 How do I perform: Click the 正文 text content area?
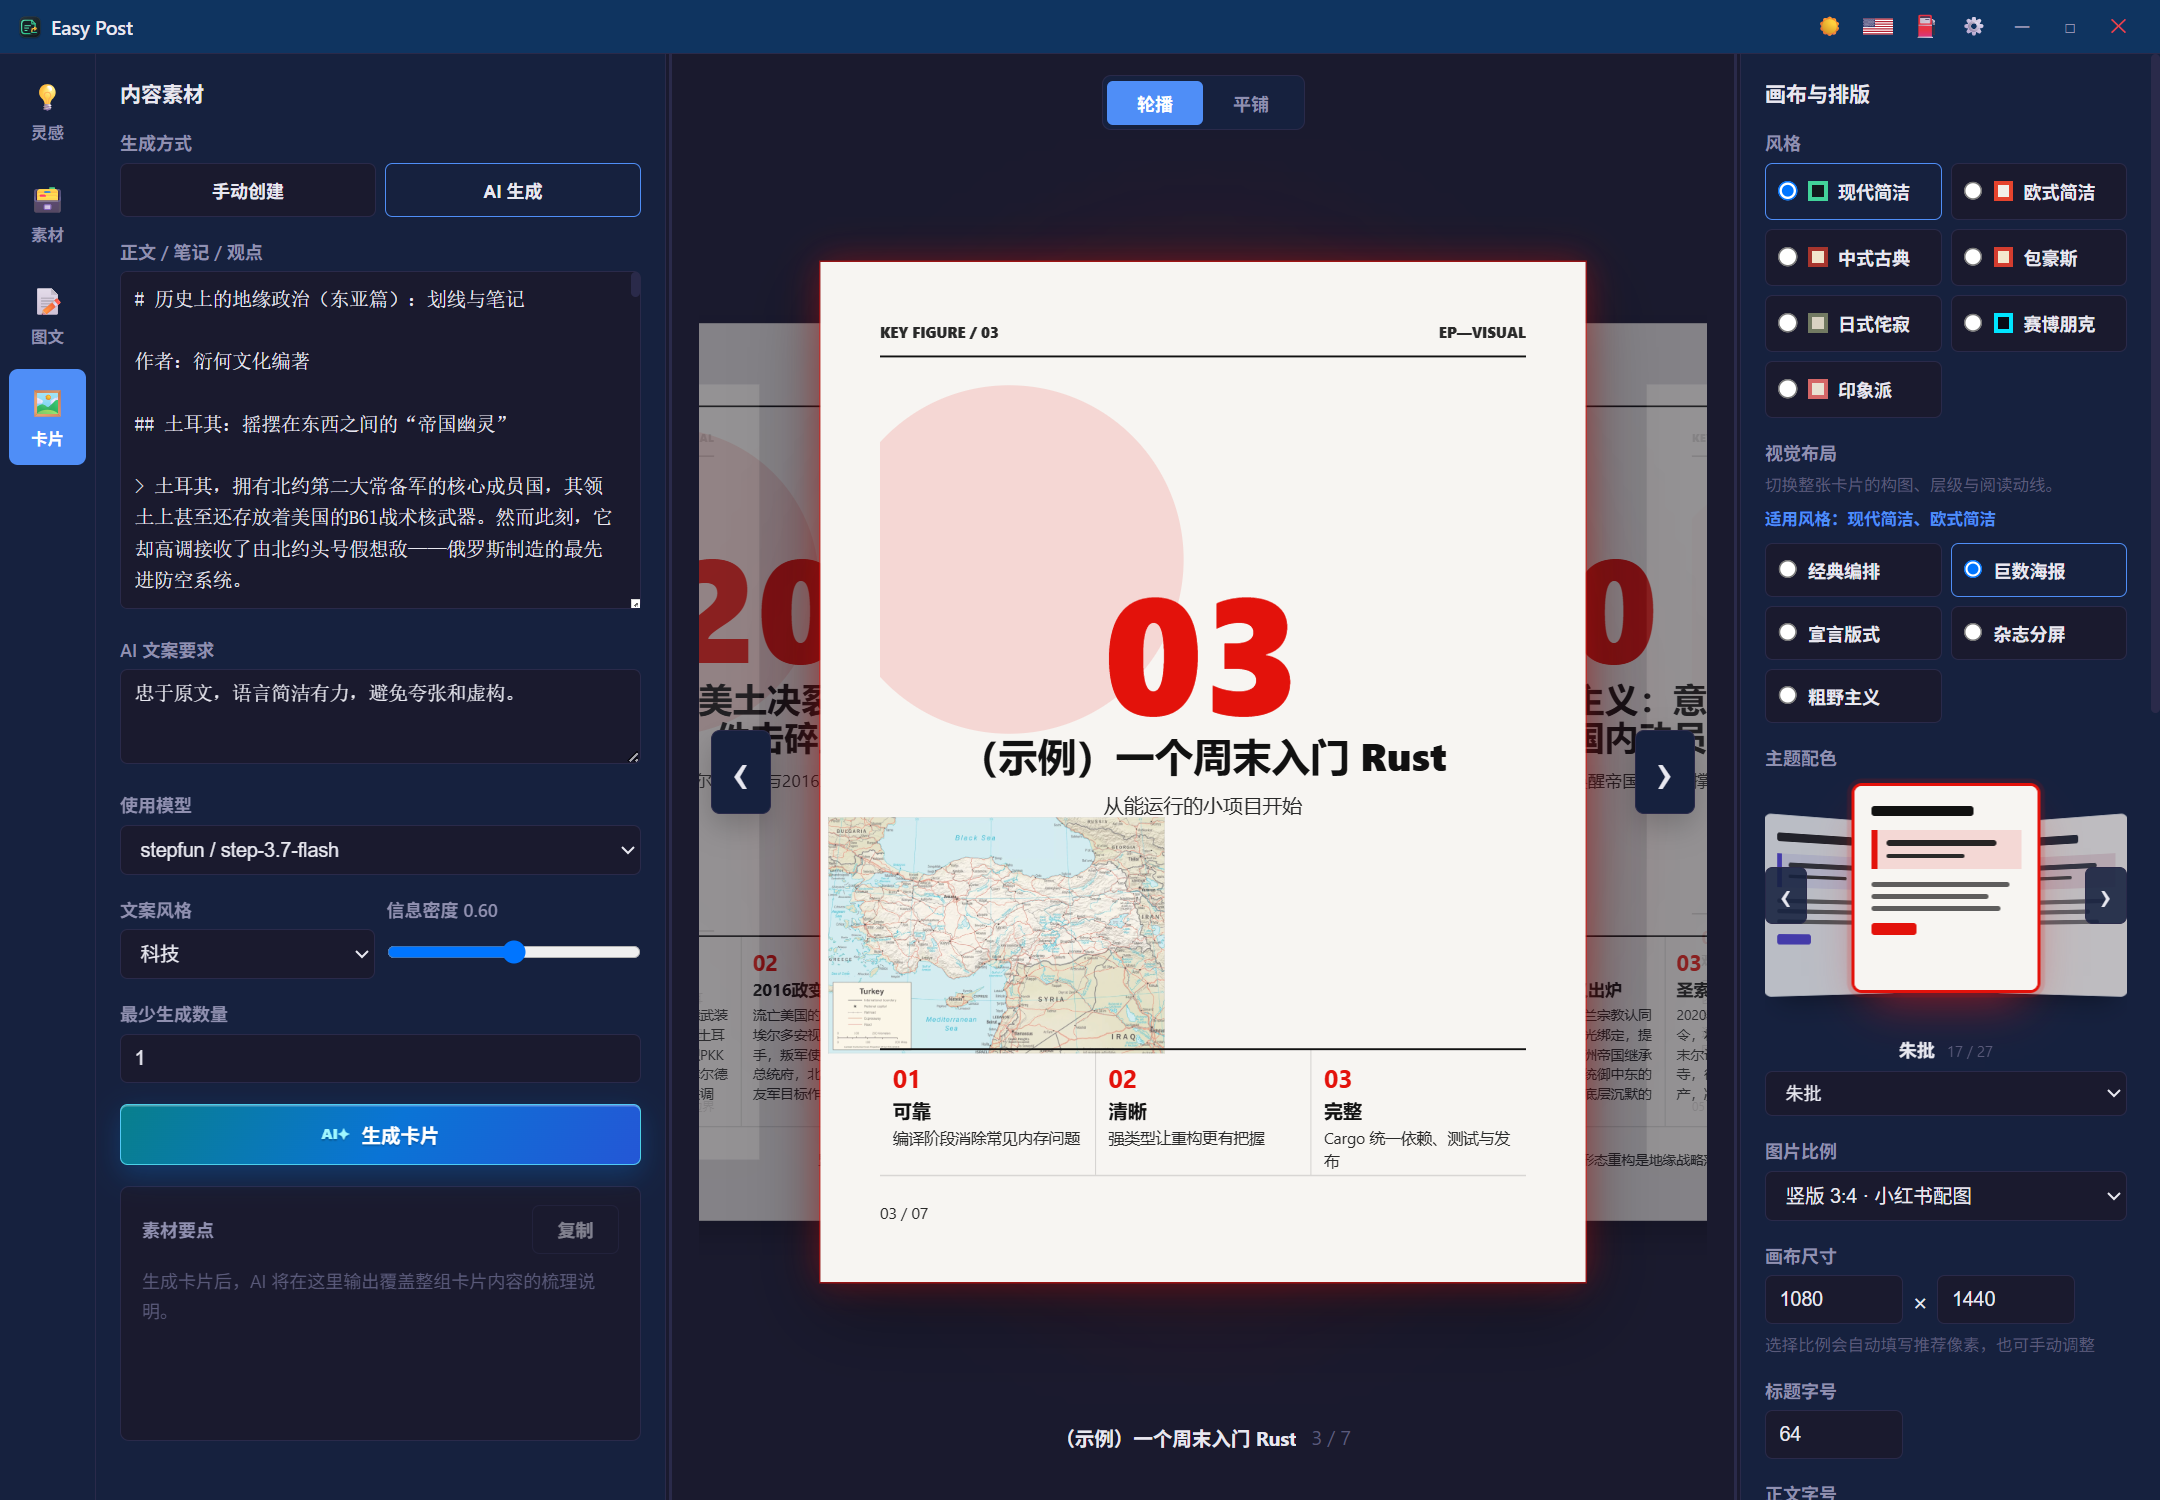(x=380, y=440)
